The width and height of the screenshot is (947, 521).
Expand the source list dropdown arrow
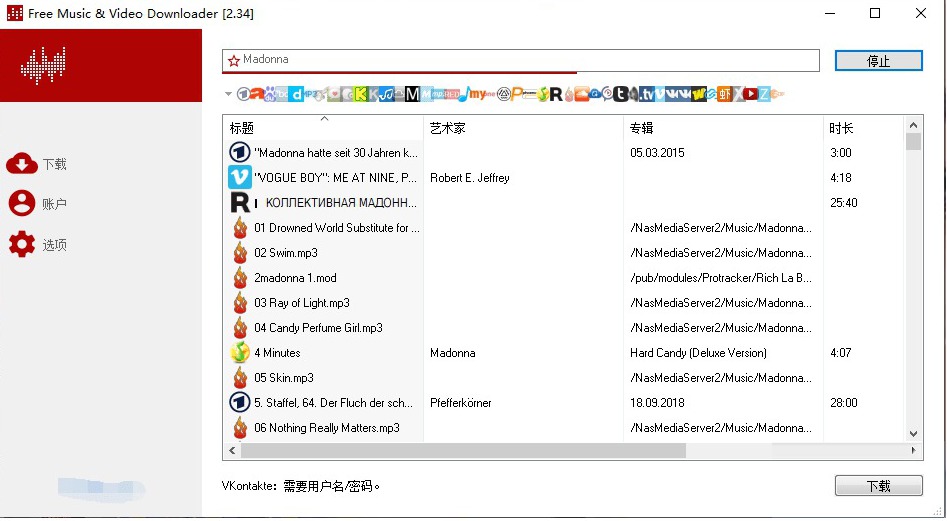228,94
